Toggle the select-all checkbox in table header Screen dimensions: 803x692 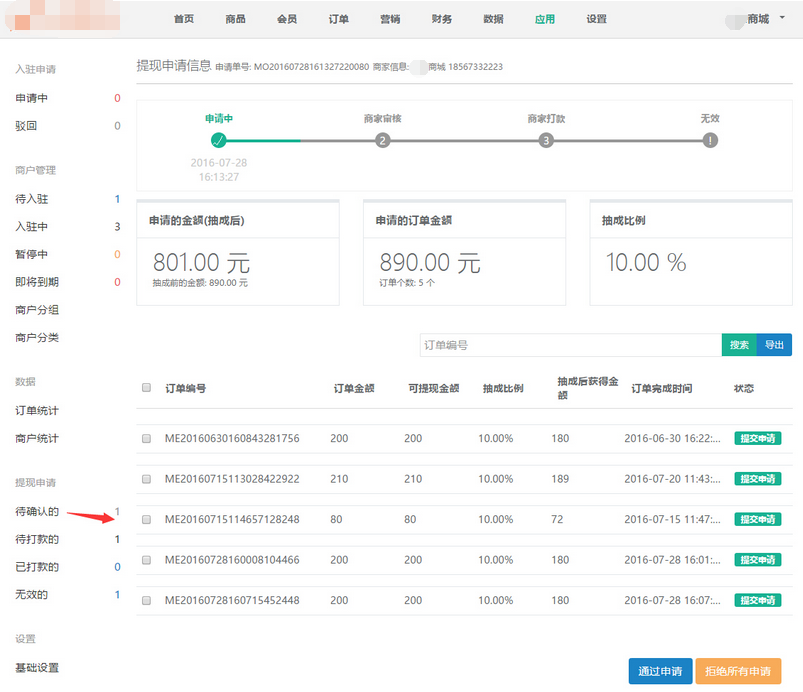147,388
